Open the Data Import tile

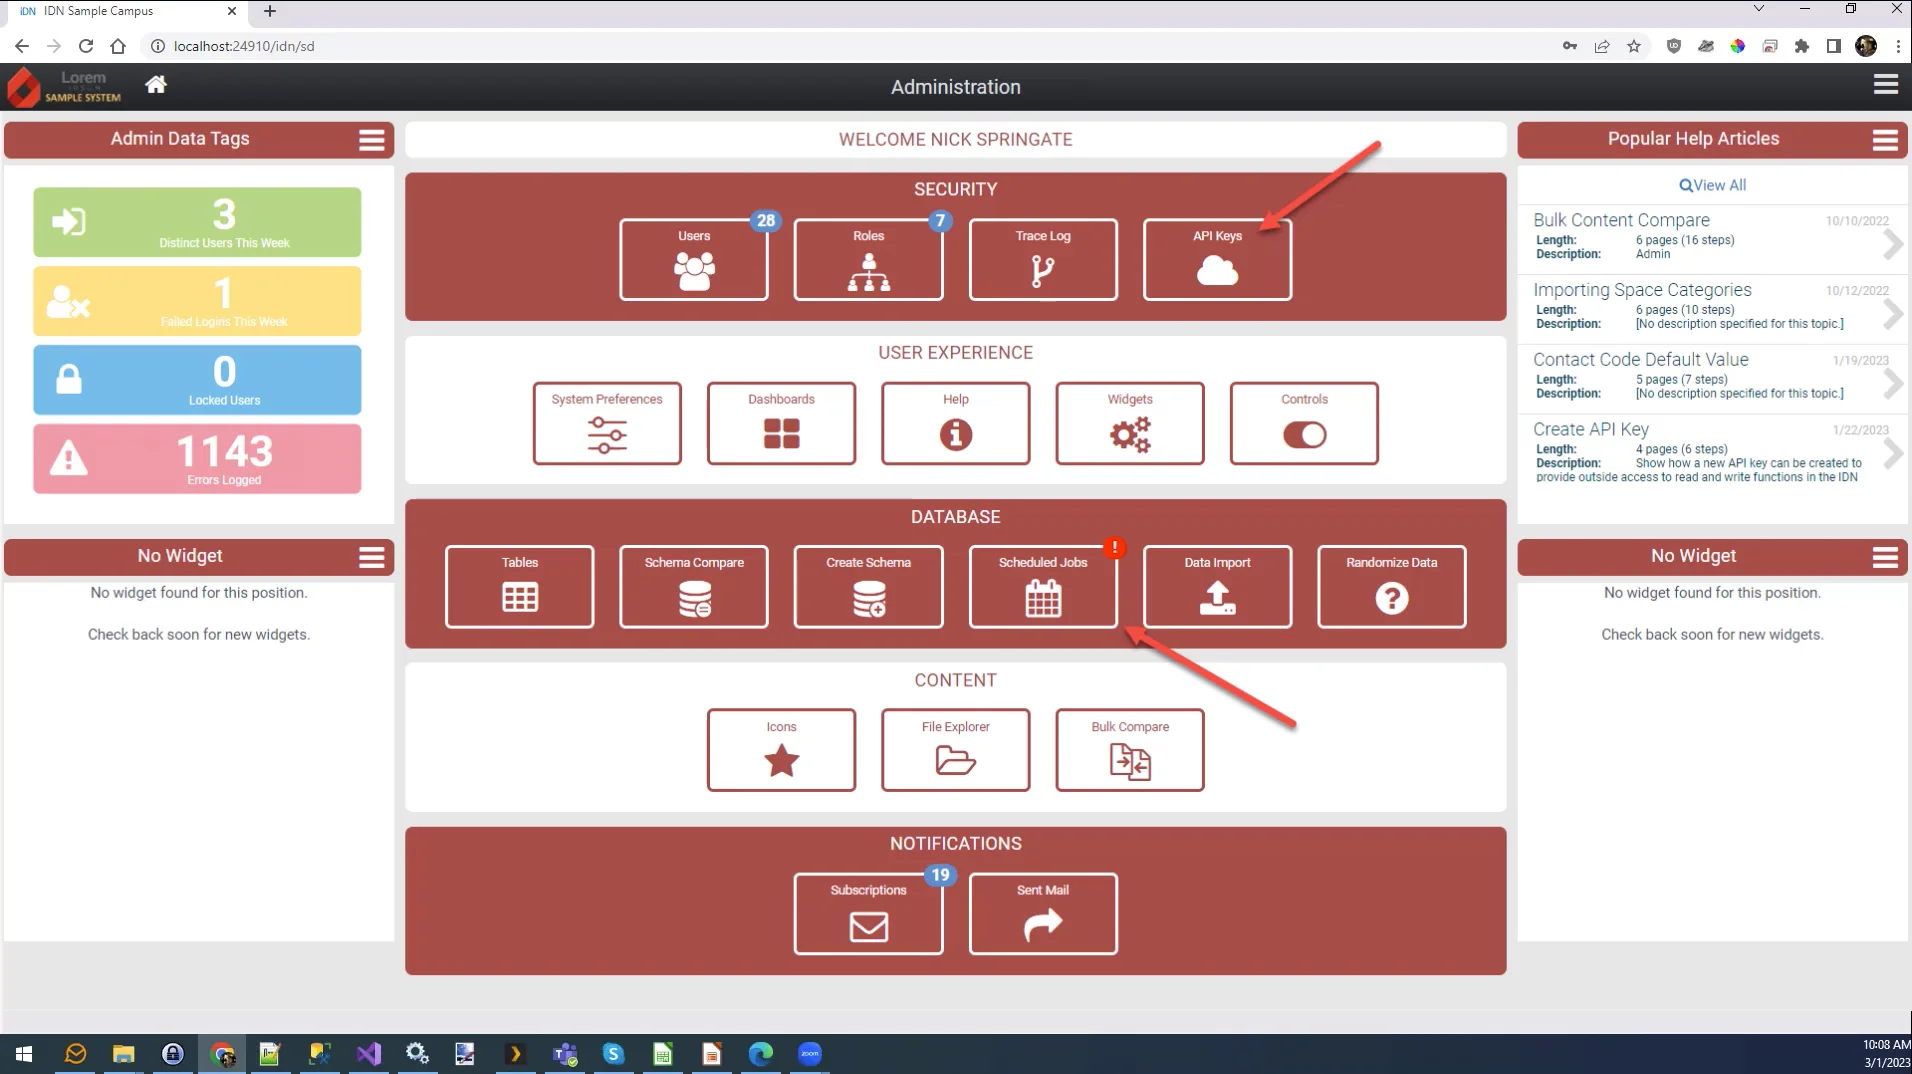(x=1217, y=587)
